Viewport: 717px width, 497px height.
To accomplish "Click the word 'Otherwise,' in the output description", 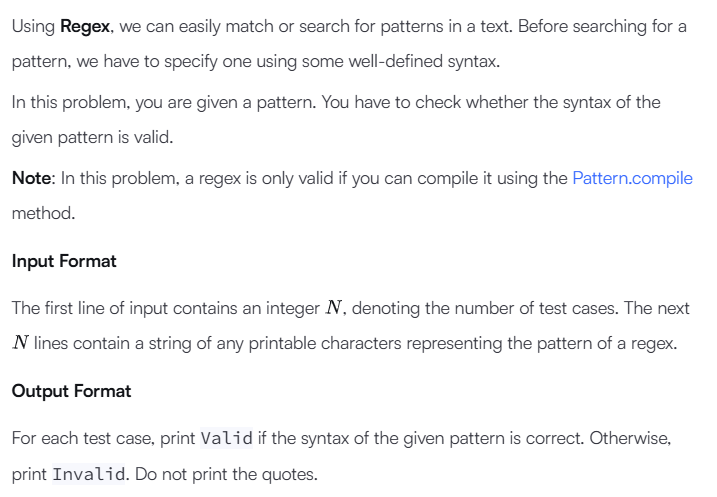I will tap(630, 438).
